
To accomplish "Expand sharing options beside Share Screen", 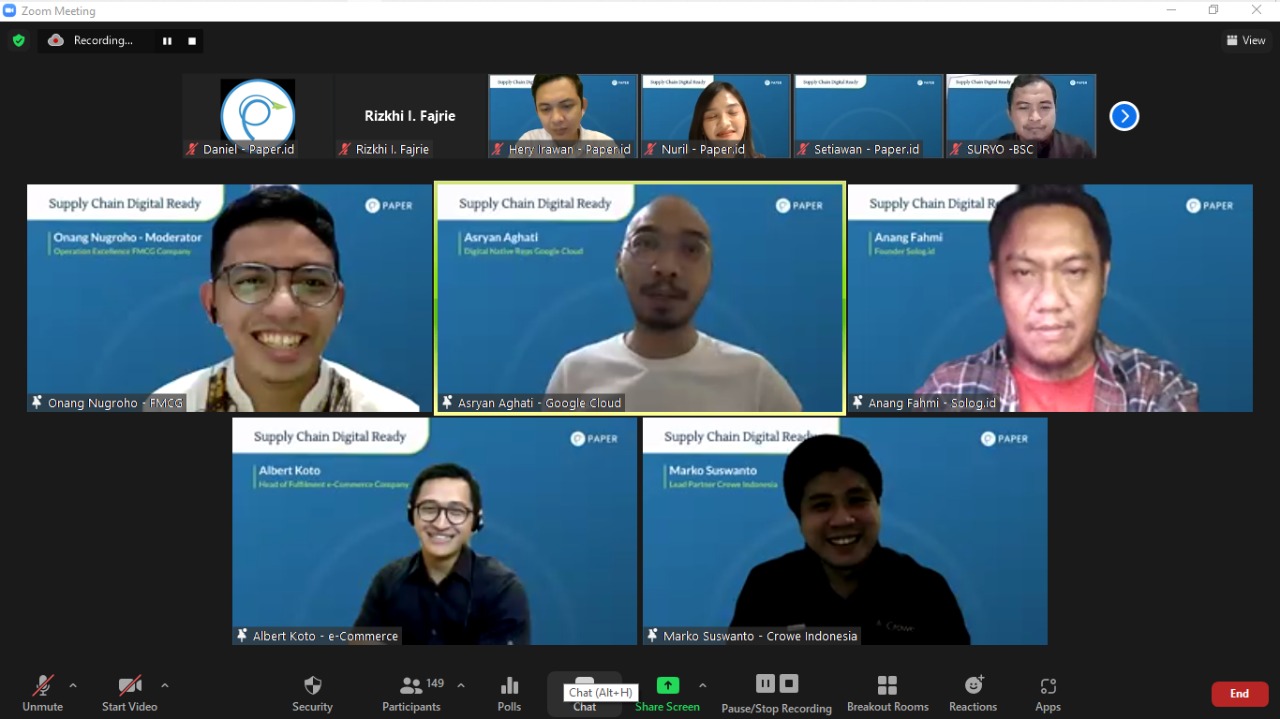I will tap(703, 688).
